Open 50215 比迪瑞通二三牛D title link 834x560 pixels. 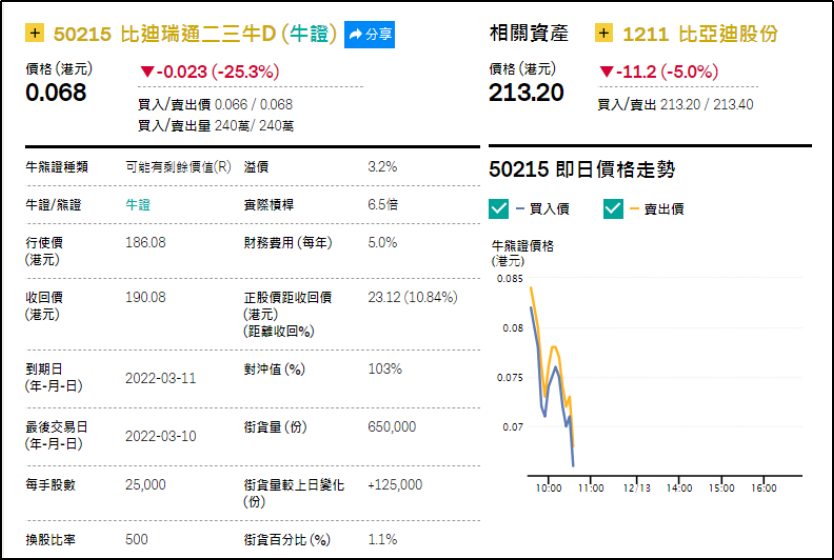point(195,34)
